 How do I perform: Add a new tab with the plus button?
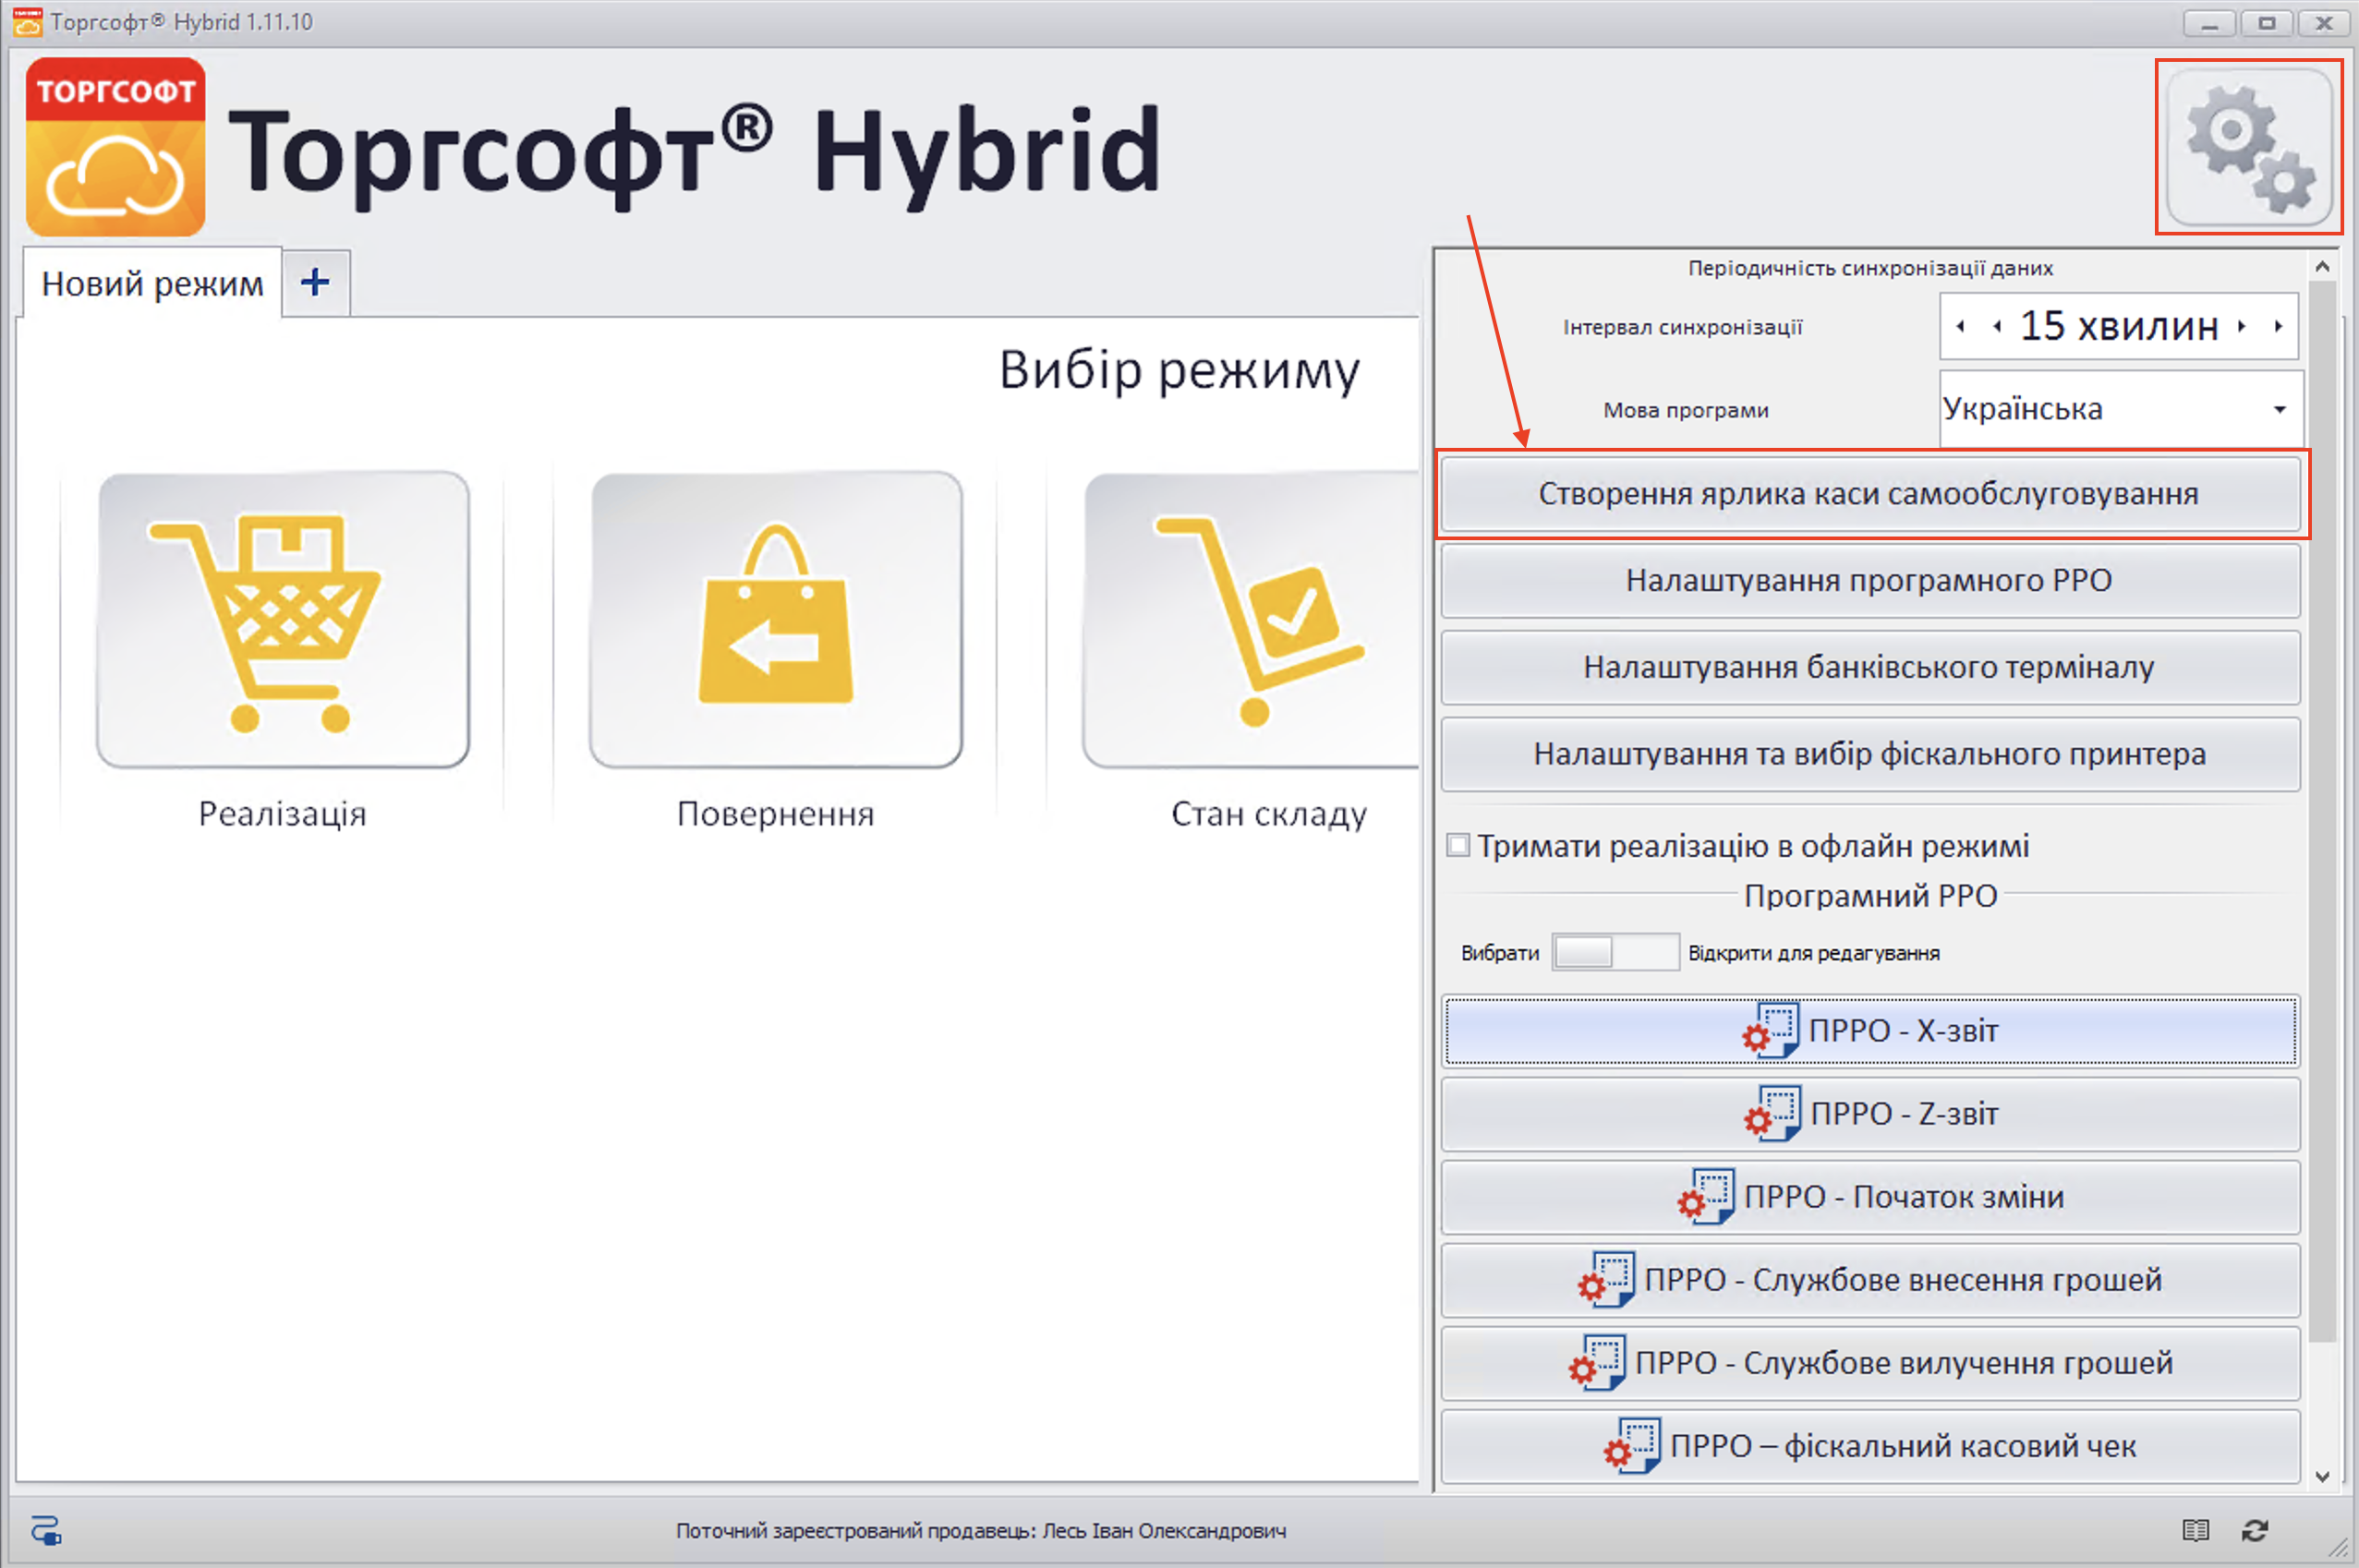point(315,283)
